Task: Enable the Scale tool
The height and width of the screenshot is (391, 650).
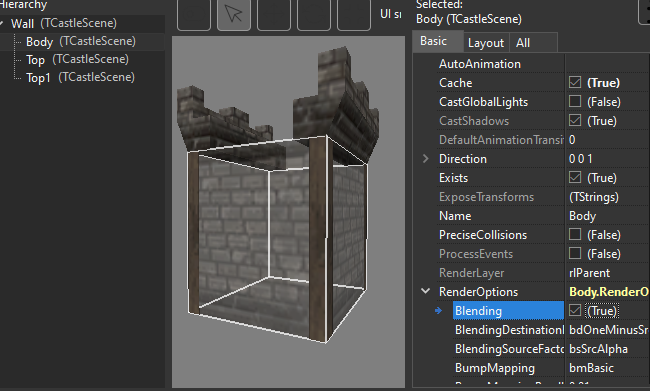Action: pyautogui.click(x=354, y=14)
